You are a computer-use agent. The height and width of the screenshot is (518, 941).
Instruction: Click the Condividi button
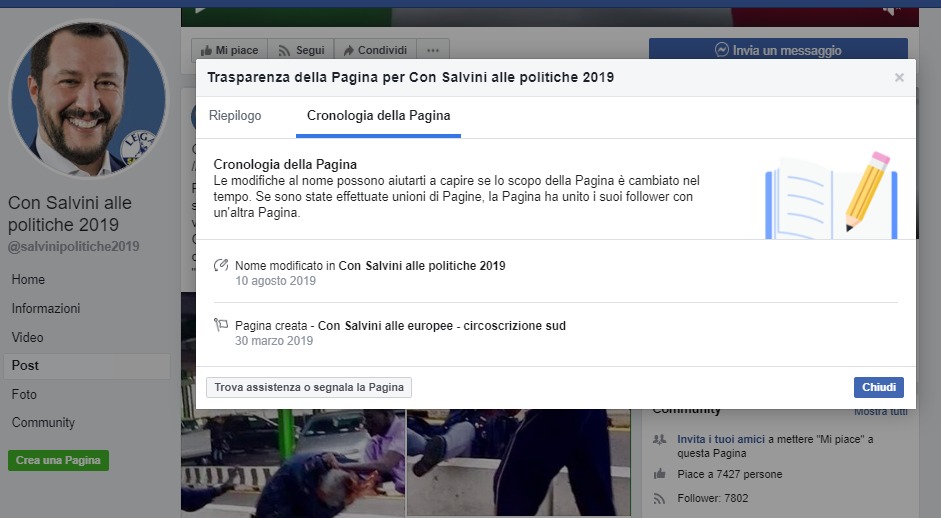[374, 50]
